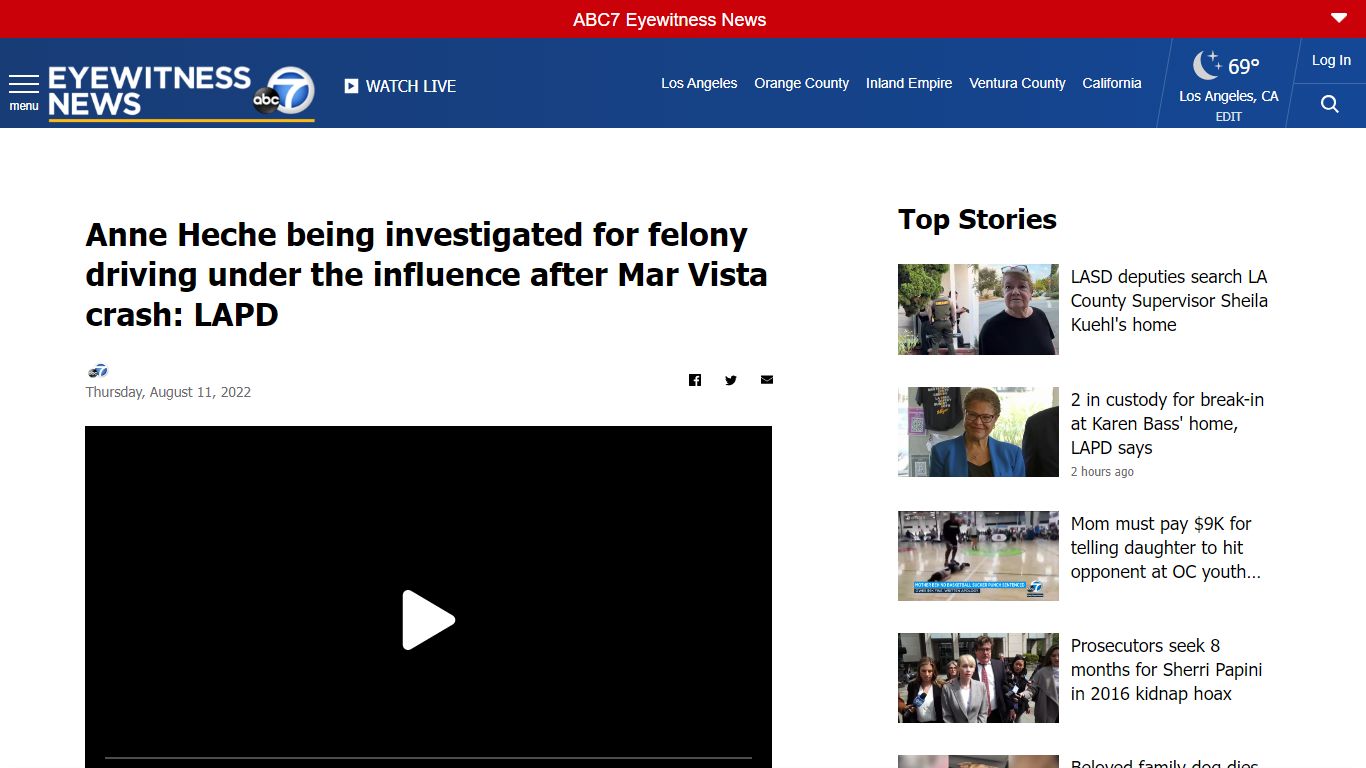Click the moon weather icon
The width and height of the screenshot is (1366, 768).
click(1207, 65)
